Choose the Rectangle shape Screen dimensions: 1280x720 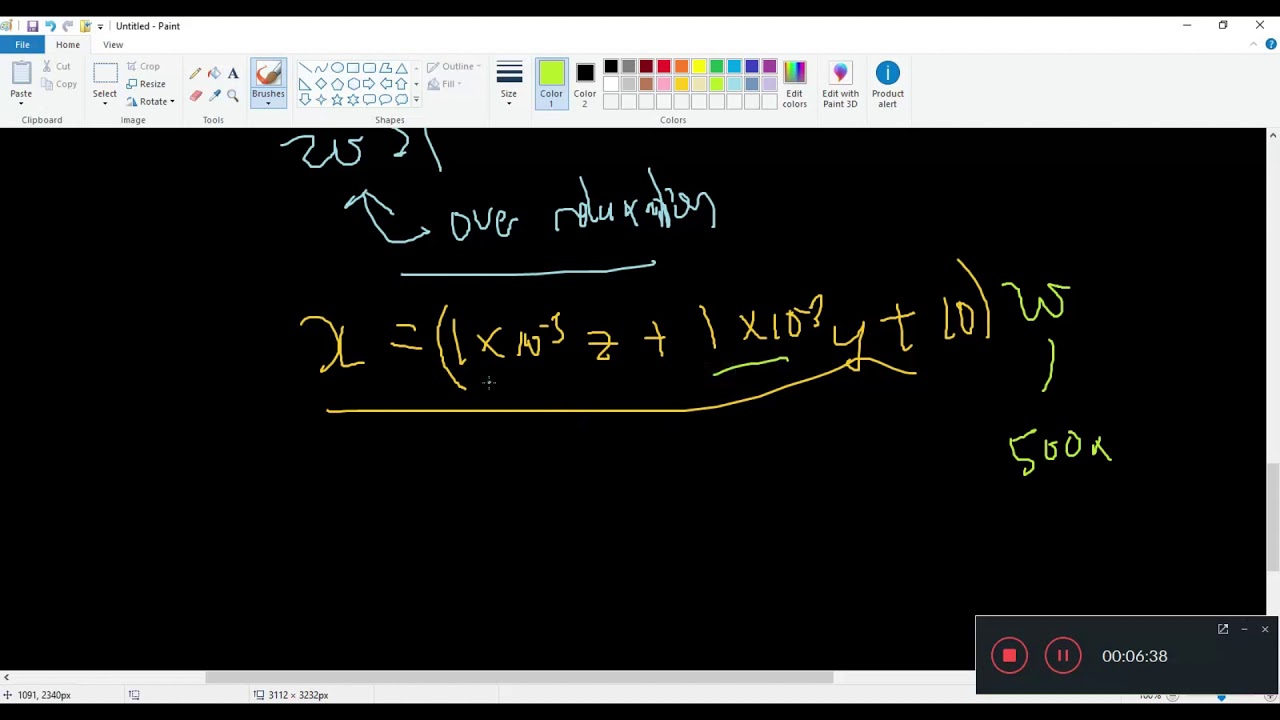pyautogui.click(x=353, y=68)
